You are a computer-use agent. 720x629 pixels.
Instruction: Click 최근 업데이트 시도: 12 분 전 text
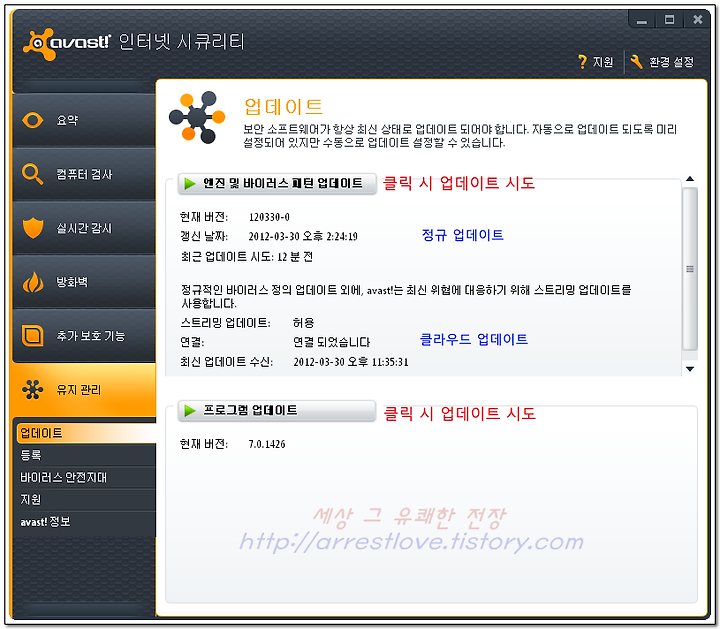coord(247,257)
